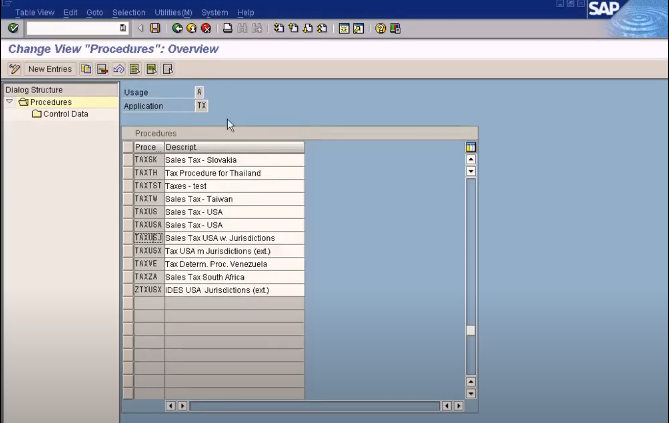Click the Deselect All icon
Image resolution: width=669 pixels, height=423 pixels.
pos(168,69)
